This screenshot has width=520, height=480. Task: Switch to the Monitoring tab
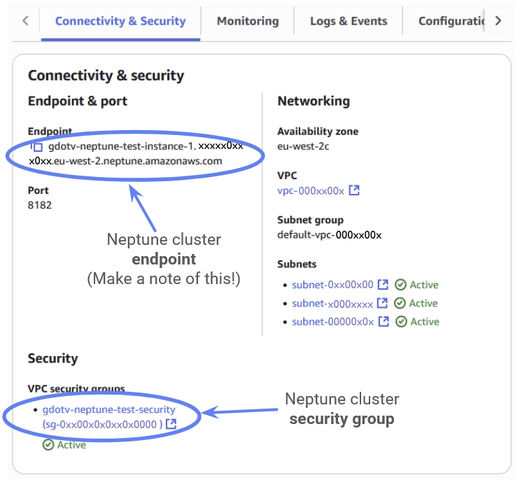click(x=248, y=21)
